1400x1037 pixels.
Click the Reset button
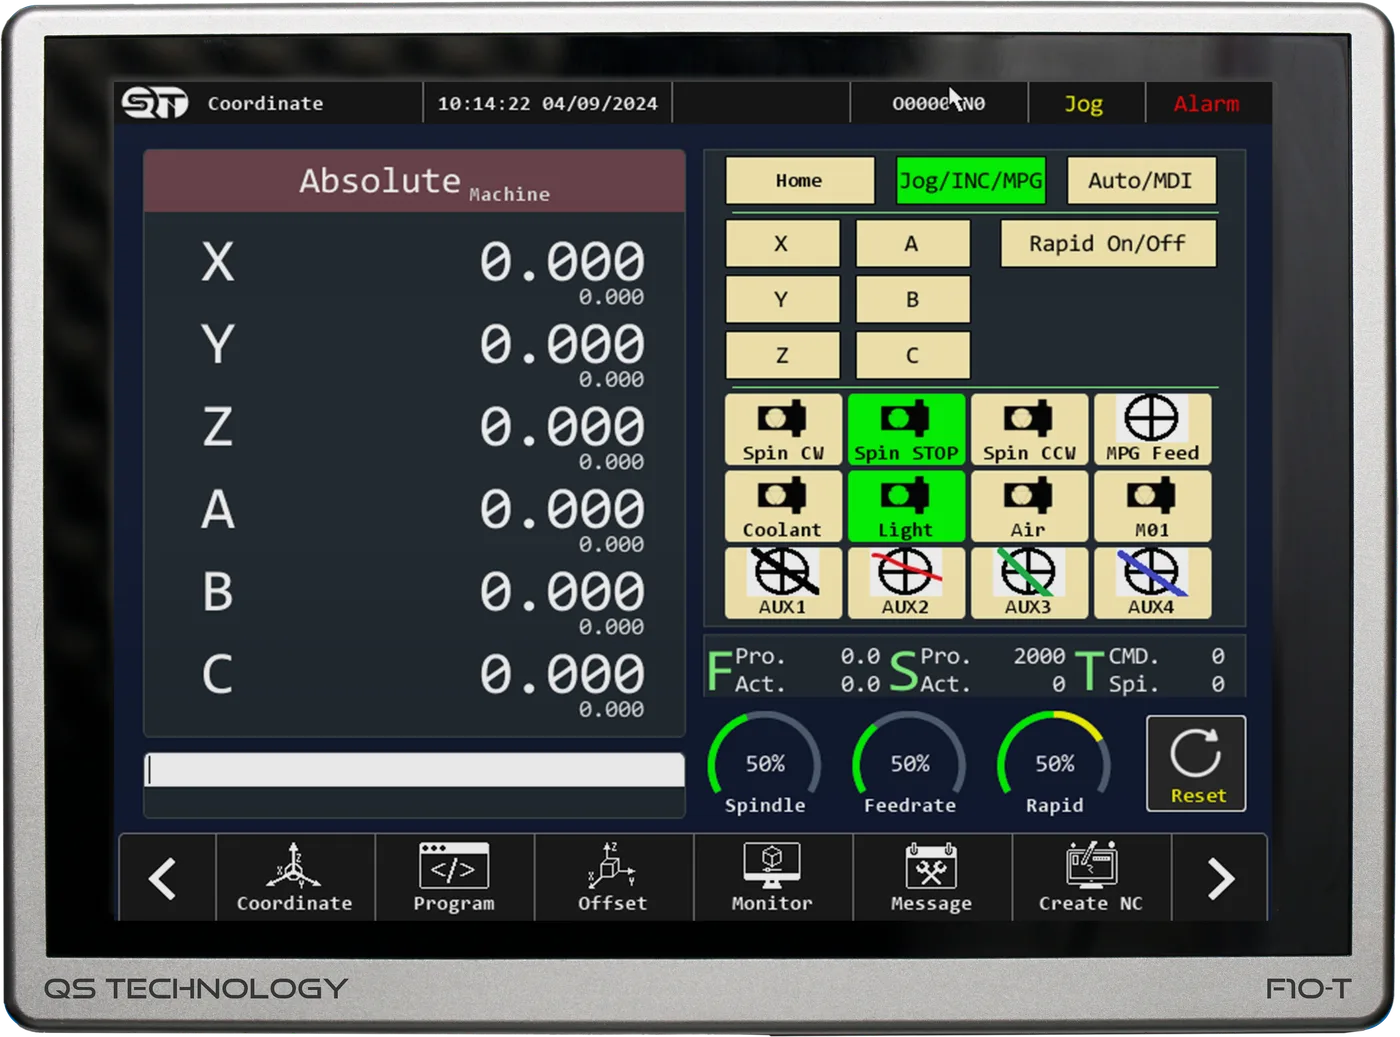coord(1196,764)
